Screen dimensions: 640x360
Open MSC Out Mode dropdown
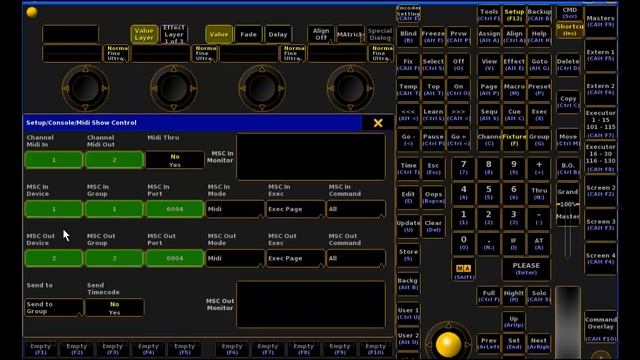pyautogui.click(x=235, y=258)
